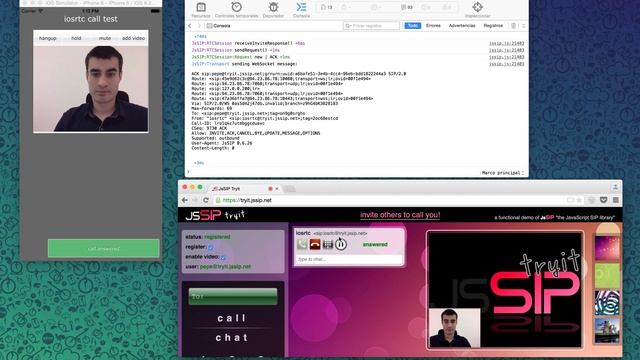Select the zebra pattern theme swatch
The width and height of the screenshot is (640, 360).
[x=607, y=303]
